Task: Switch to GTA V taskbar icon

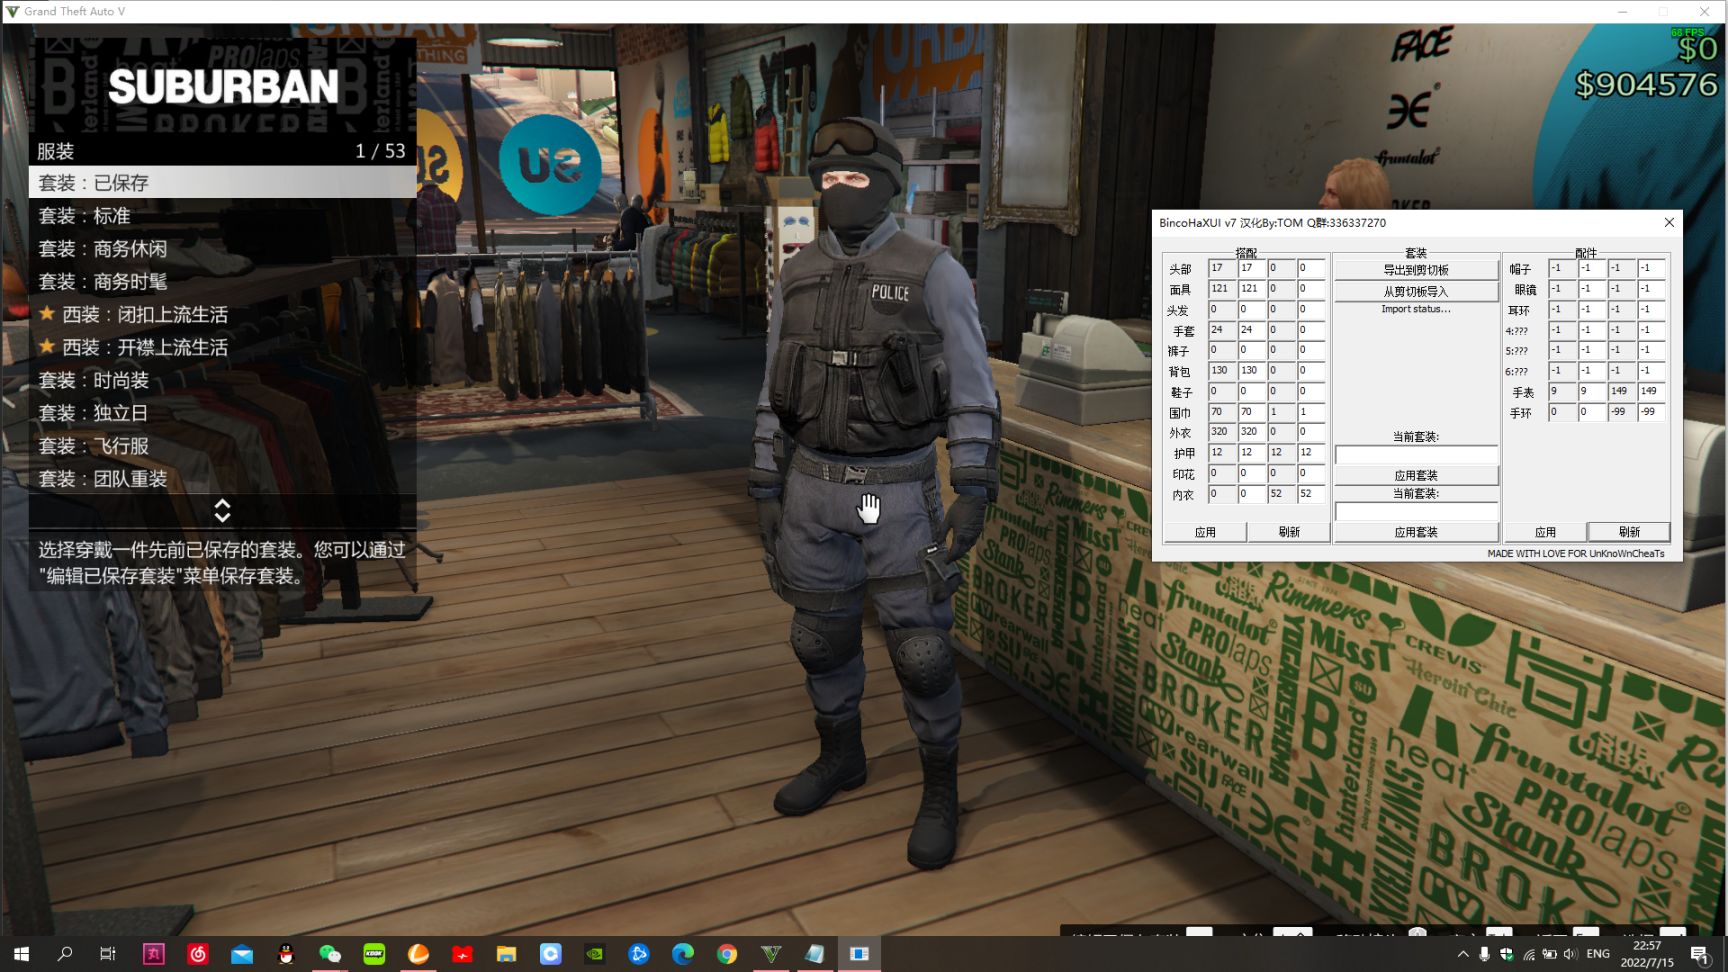Action: pos(771,954)
